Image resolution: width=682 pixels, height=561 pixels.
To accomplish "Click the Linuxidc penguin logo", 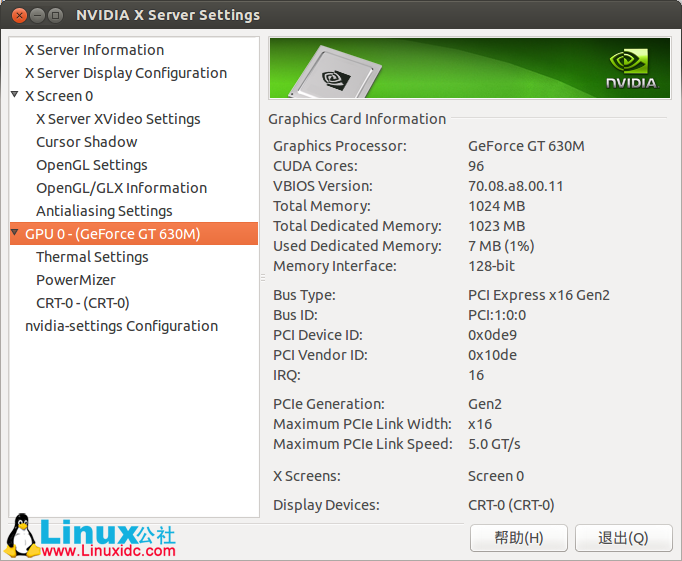I will tap(20, 537).
